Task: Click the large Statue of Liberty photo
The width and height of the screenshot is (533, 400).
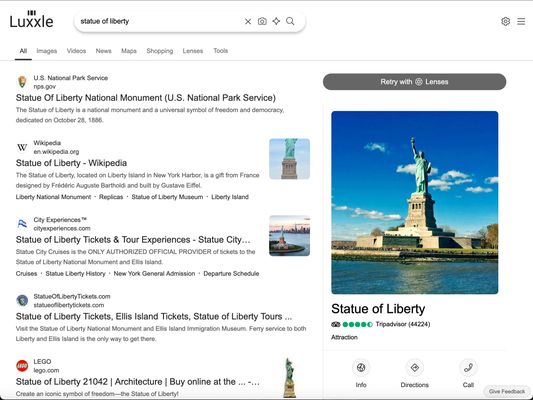Action: click(415, 203)
